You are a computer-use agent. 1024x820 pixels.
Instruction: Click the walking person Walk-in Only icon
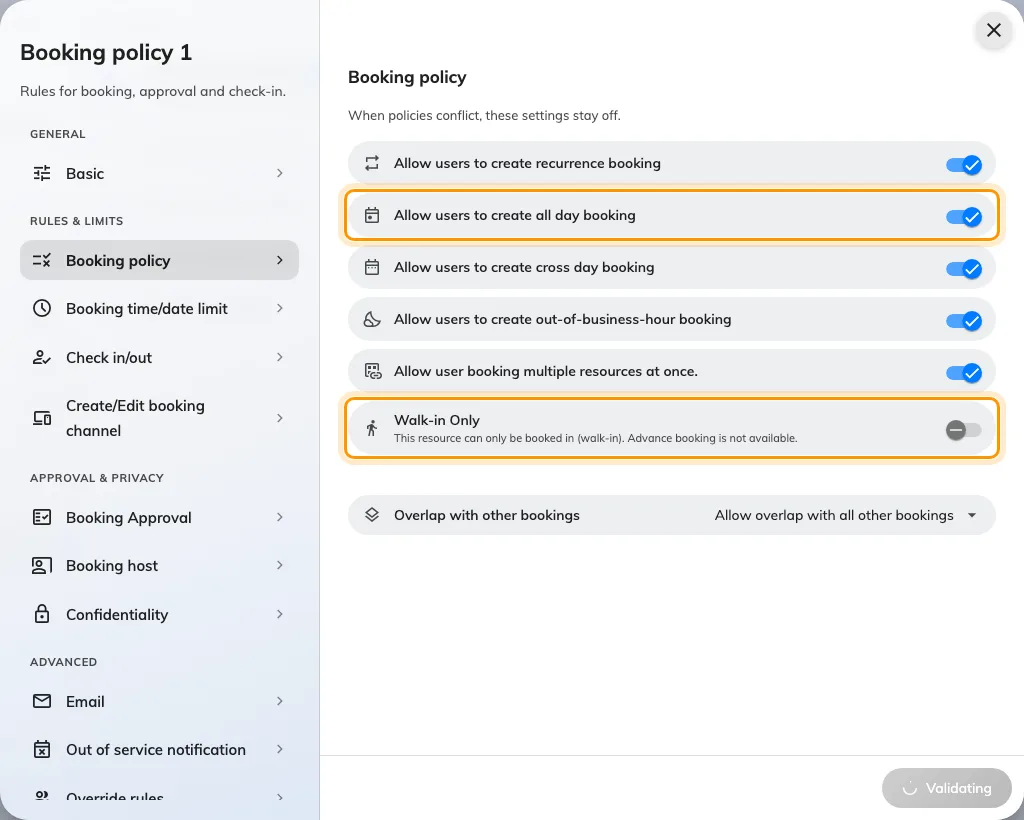pyautogui.click(x=372, y=428)
